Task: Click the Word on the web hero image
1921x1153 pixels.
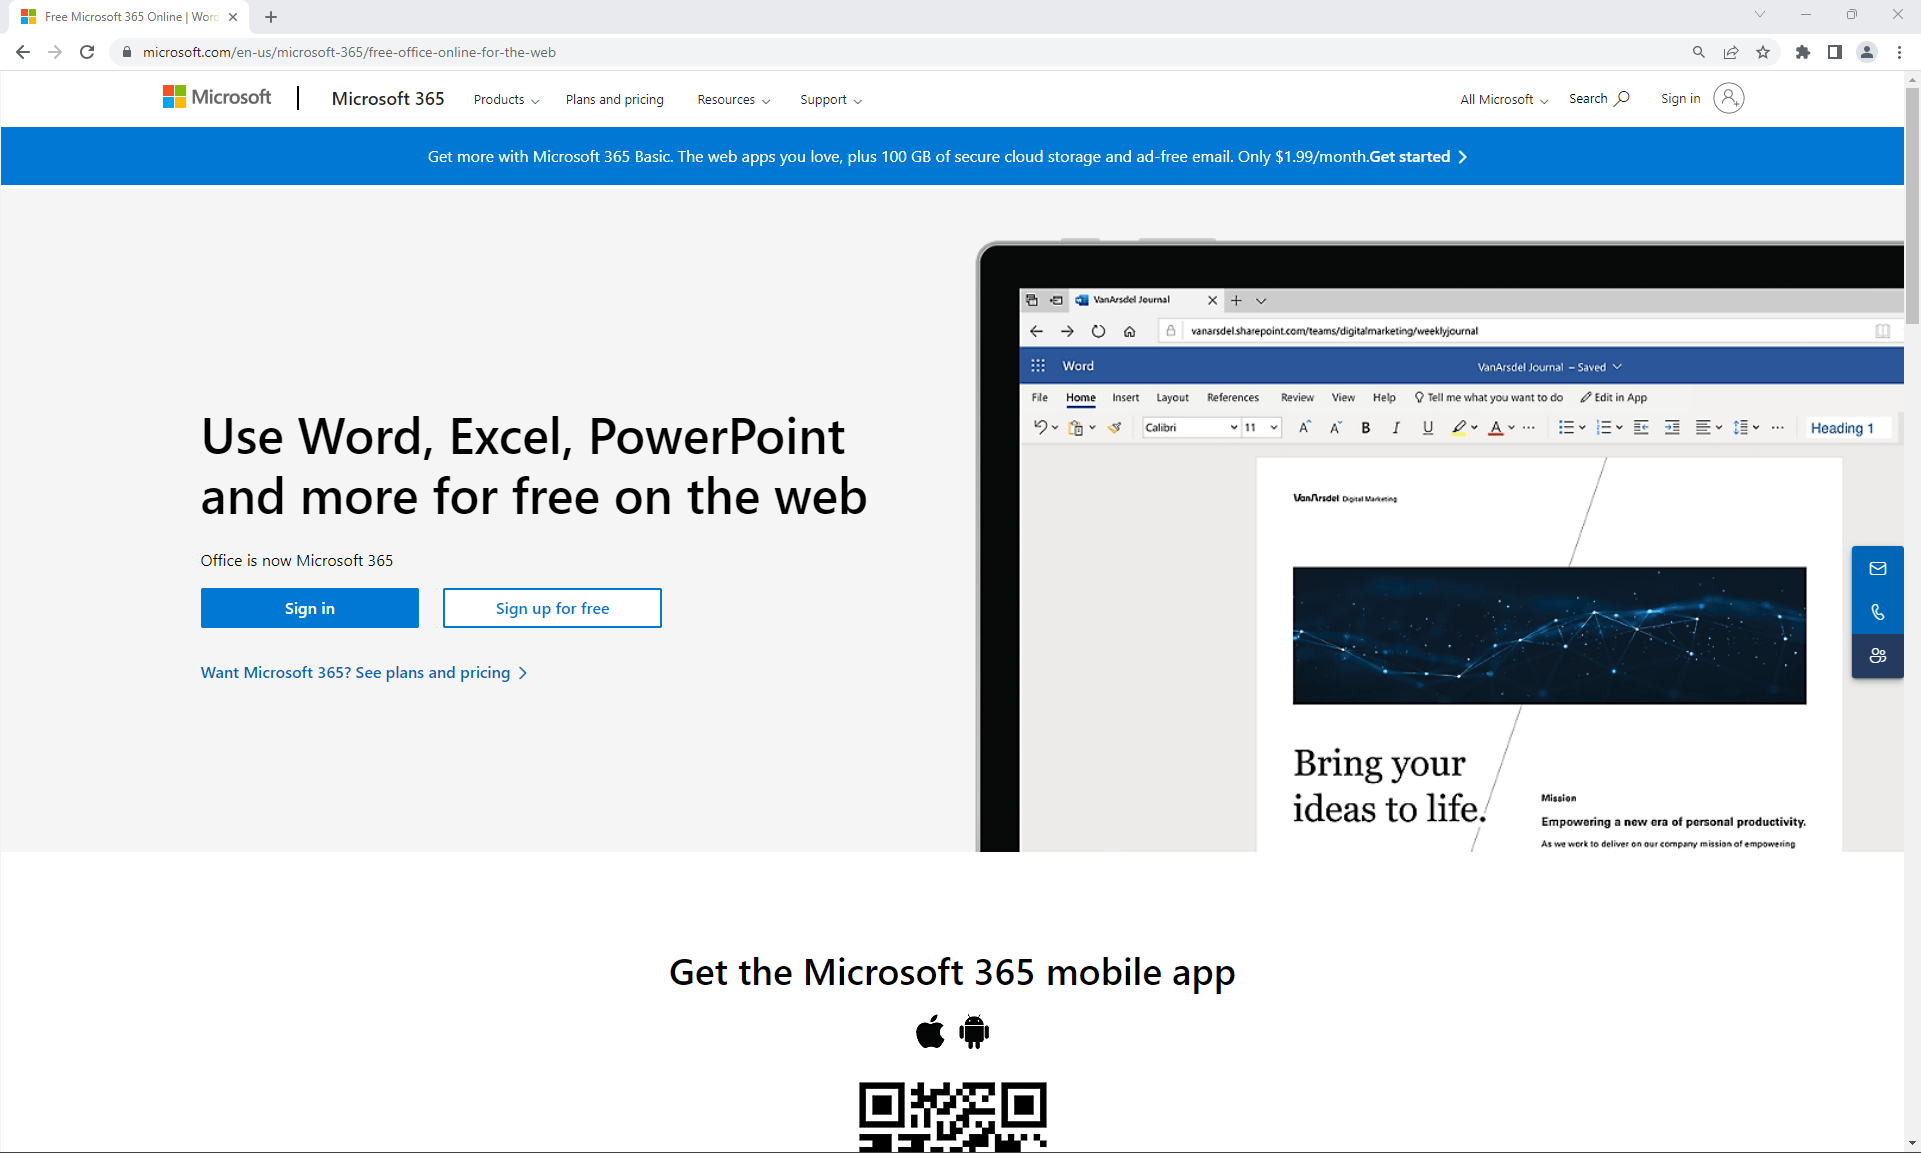Action: pyautogui.click(x=1440, y=546)
